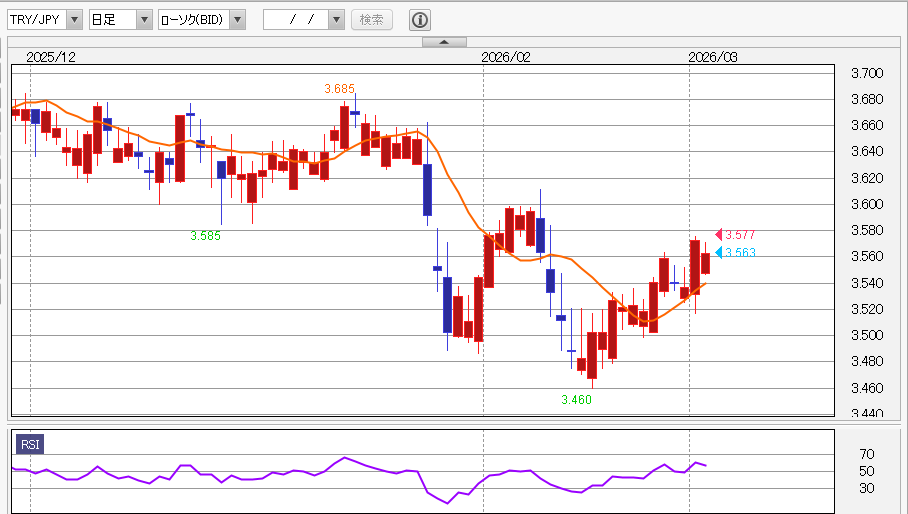
Task: Click the 3.700 price axis value
Action: coord(867,73)
